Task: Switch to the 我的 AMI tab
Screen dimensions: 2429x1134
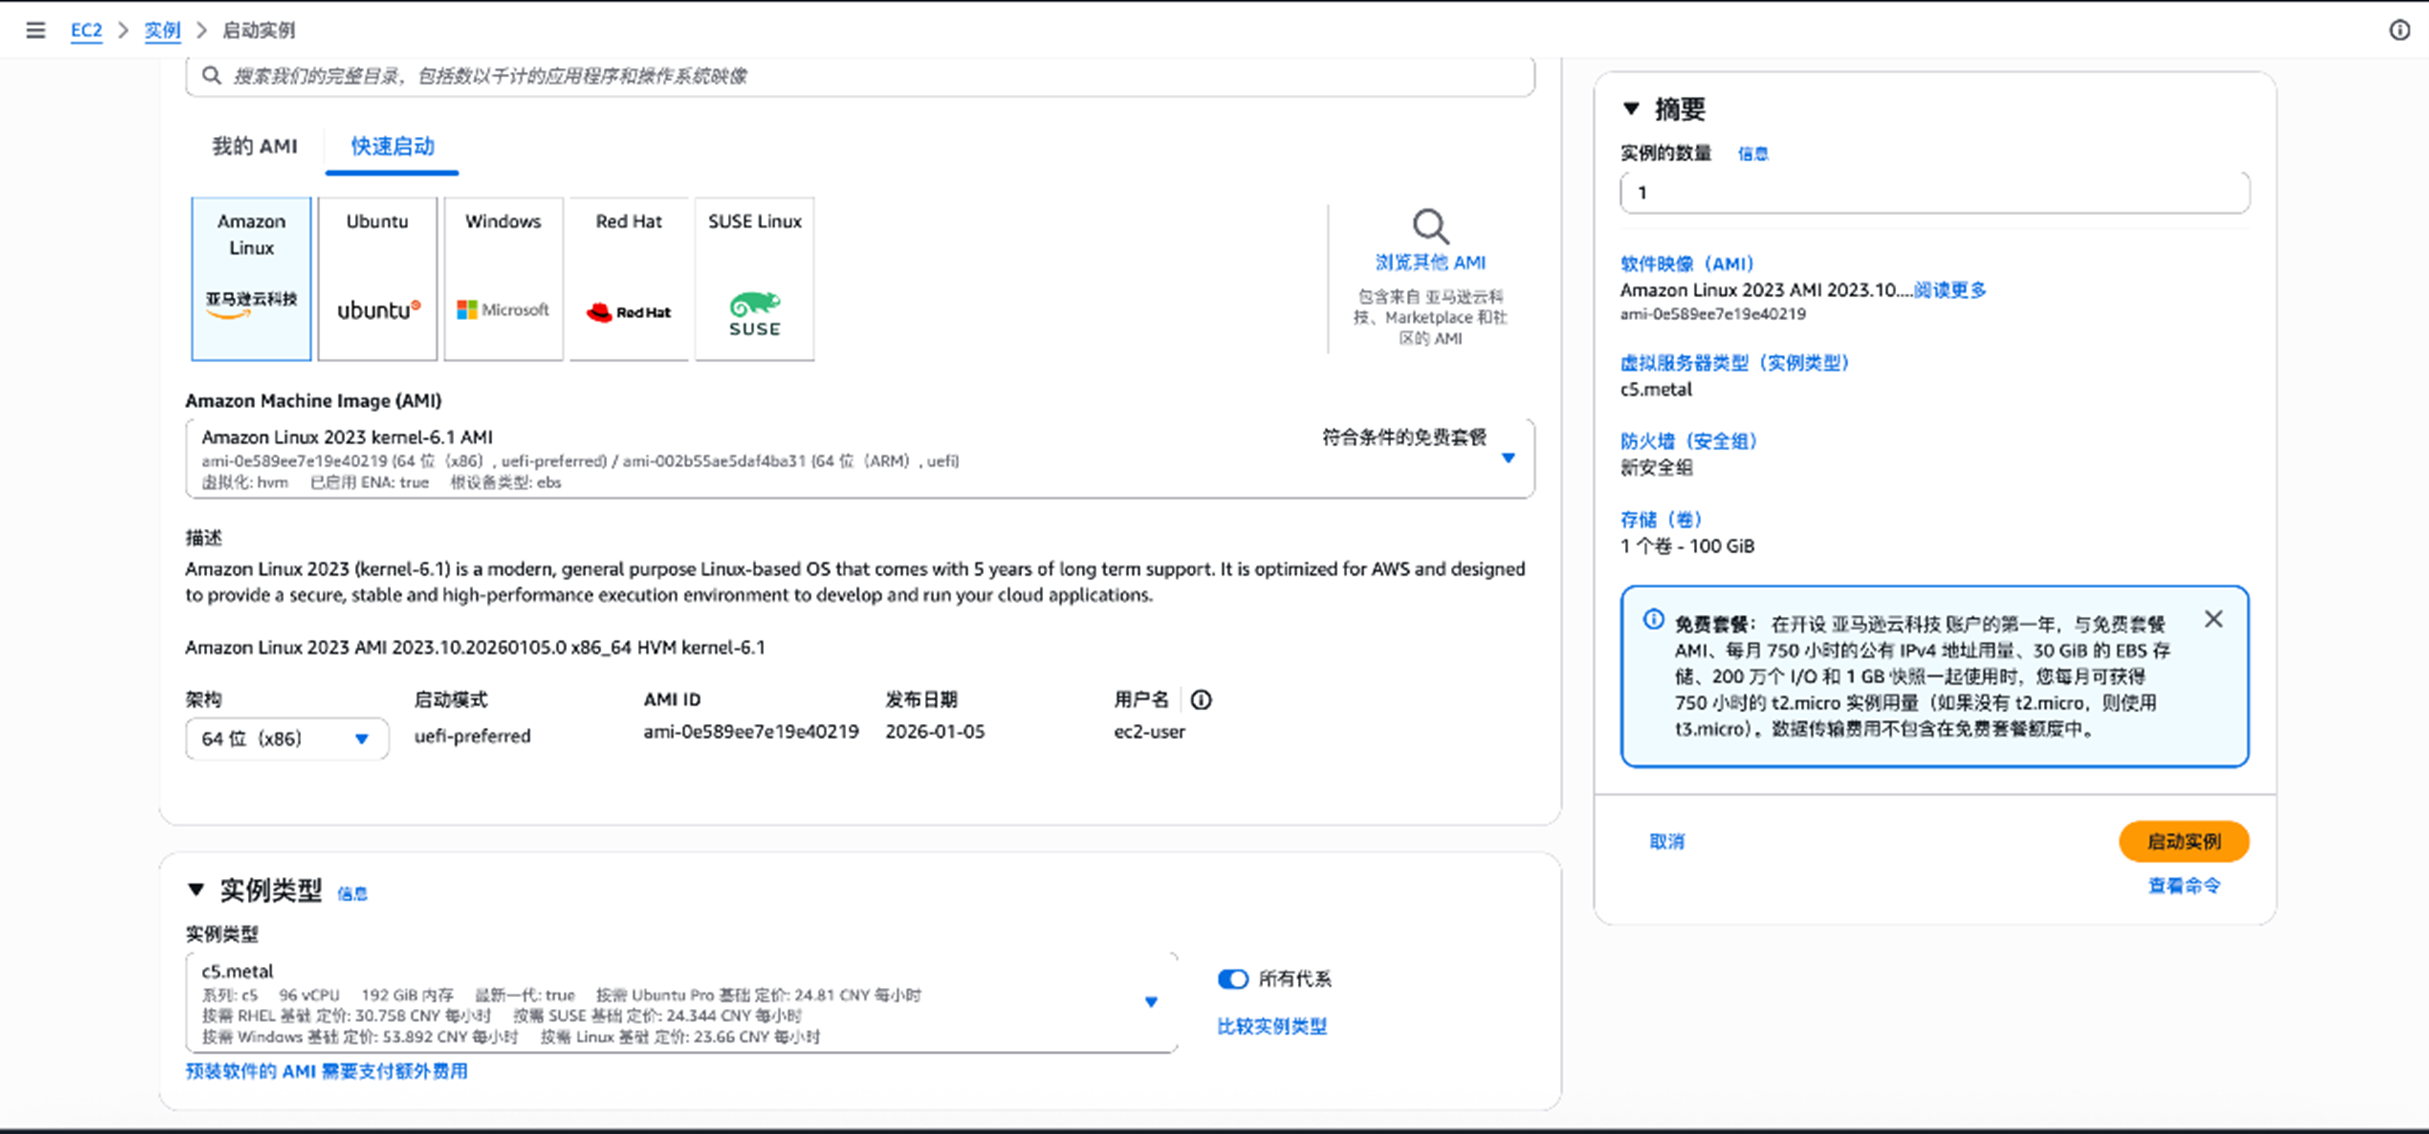Action: [254, 146]
